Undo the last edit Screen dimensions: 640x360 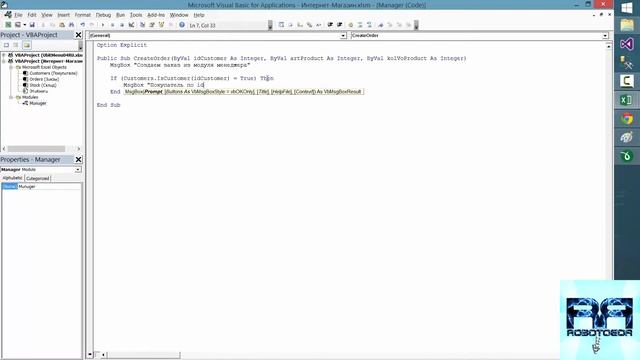tap(82, 25)
